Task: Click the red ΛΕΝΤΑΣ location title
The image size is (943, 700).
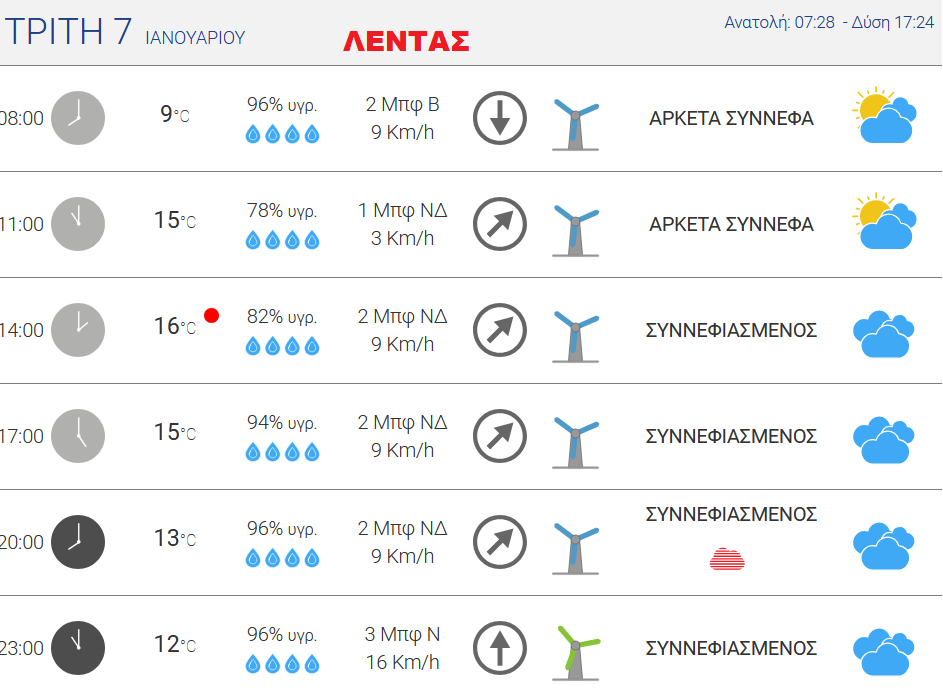Action: (x=405, y=41)
